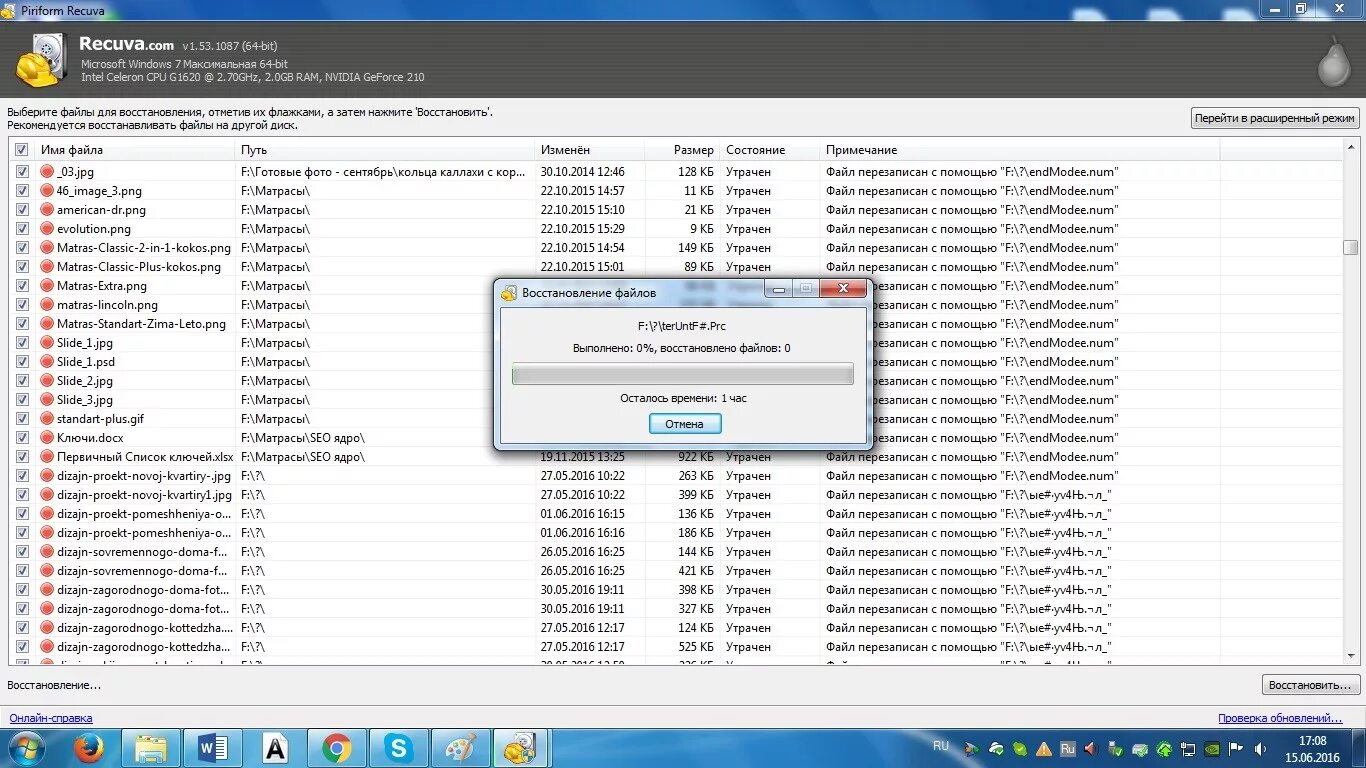The width and height of the screenshot is (1366, 768).
Task: Click the yellow warning triangle tray icon
Action: [x=1044, y=748]
